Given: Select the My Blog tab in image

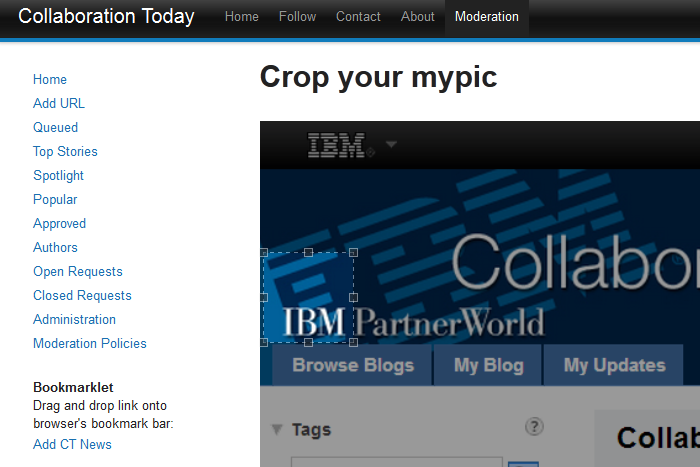Looking at the screenshot, I should click(488, 365).
